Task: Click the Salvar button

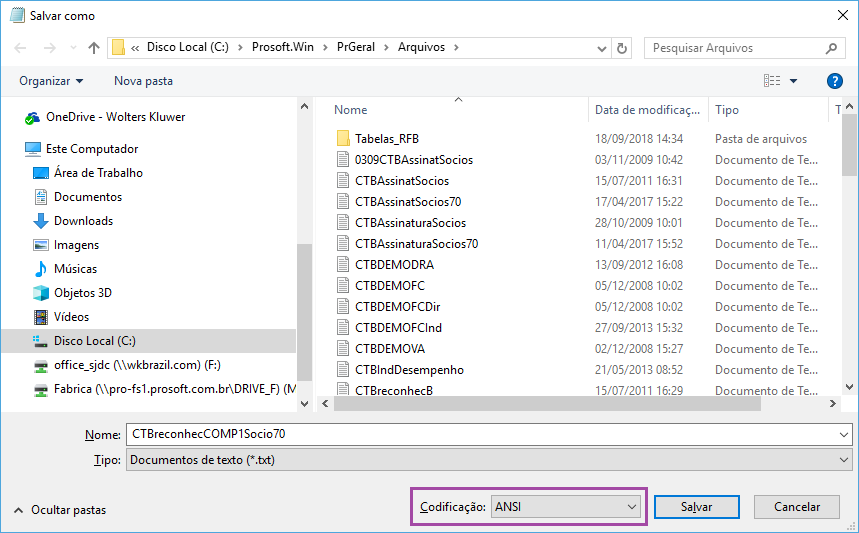Action: pos(697,507)
